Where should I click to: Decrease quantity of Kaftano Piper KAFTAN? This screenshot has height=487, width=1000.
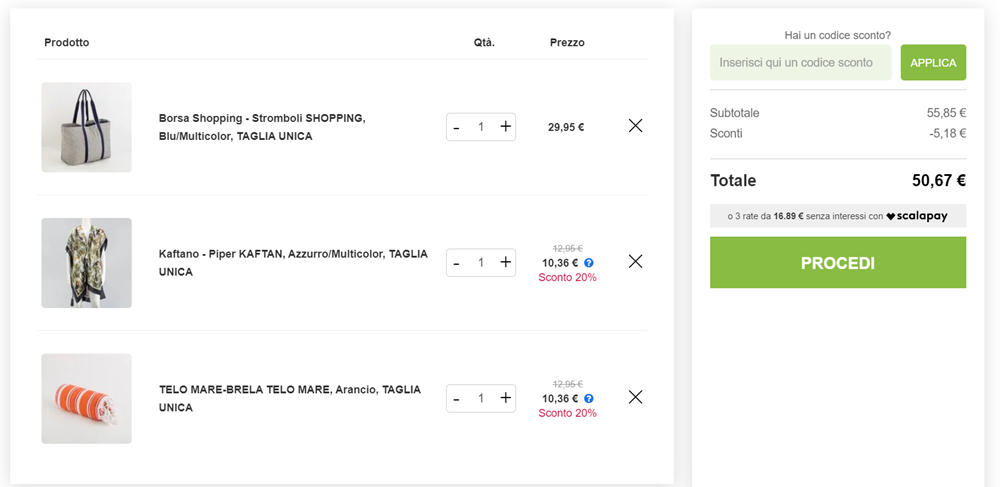pos(456,263)
